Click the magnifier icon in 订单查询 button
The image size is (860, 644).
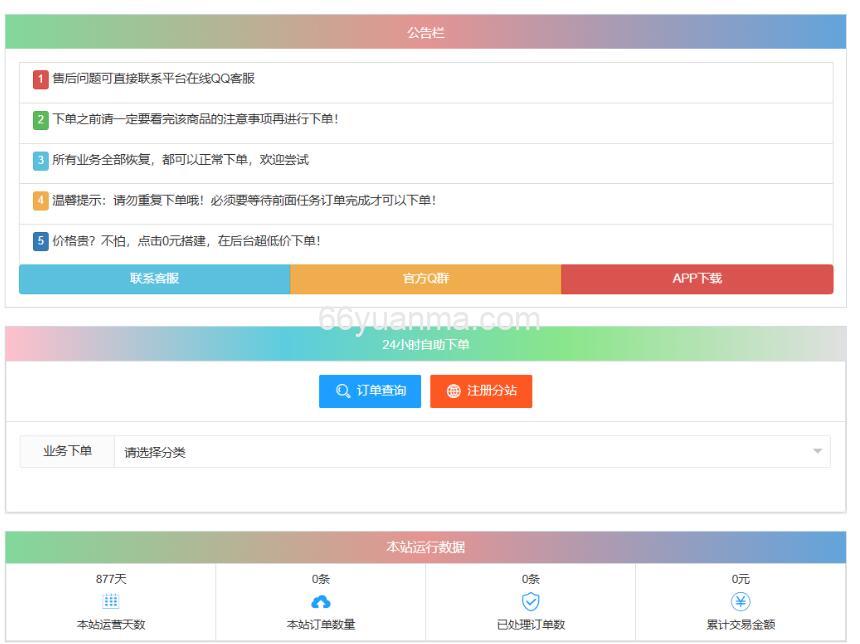coord(343,391)
